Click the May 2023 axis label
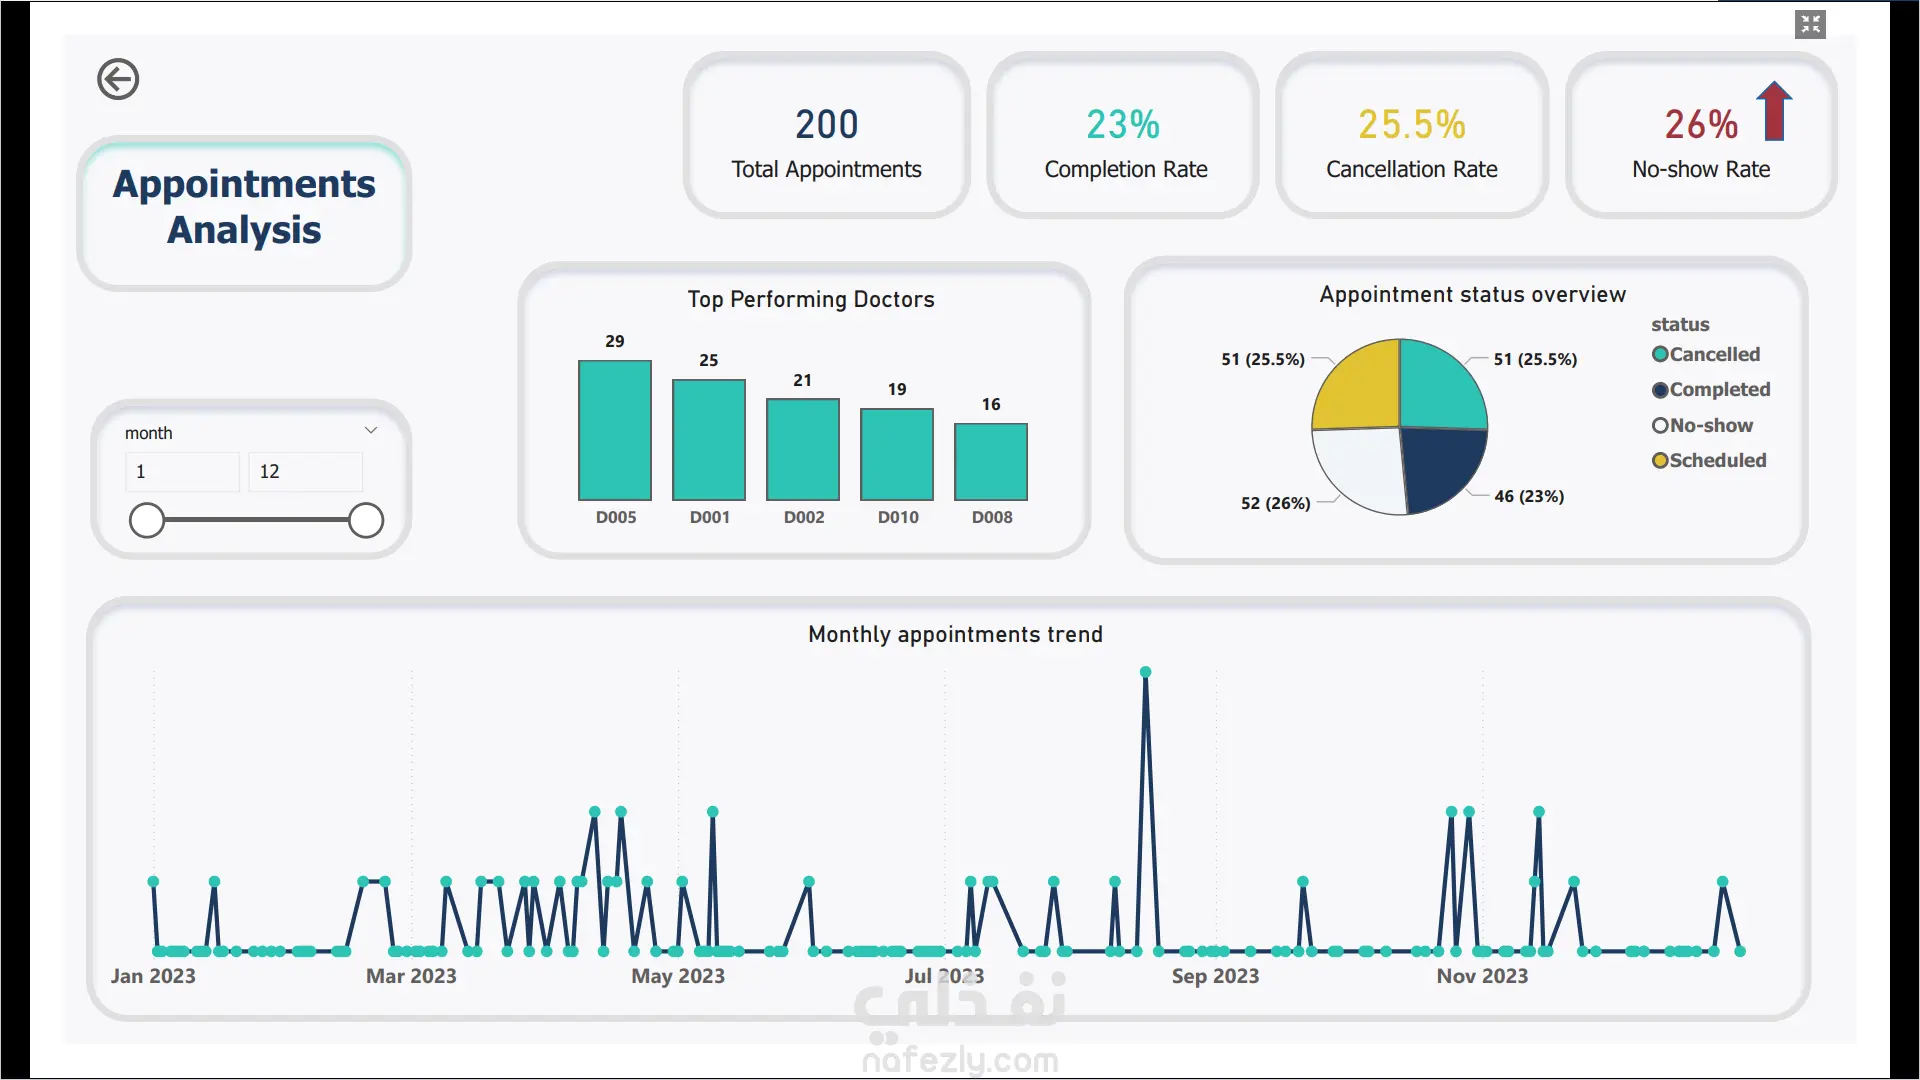 (678, 976)
